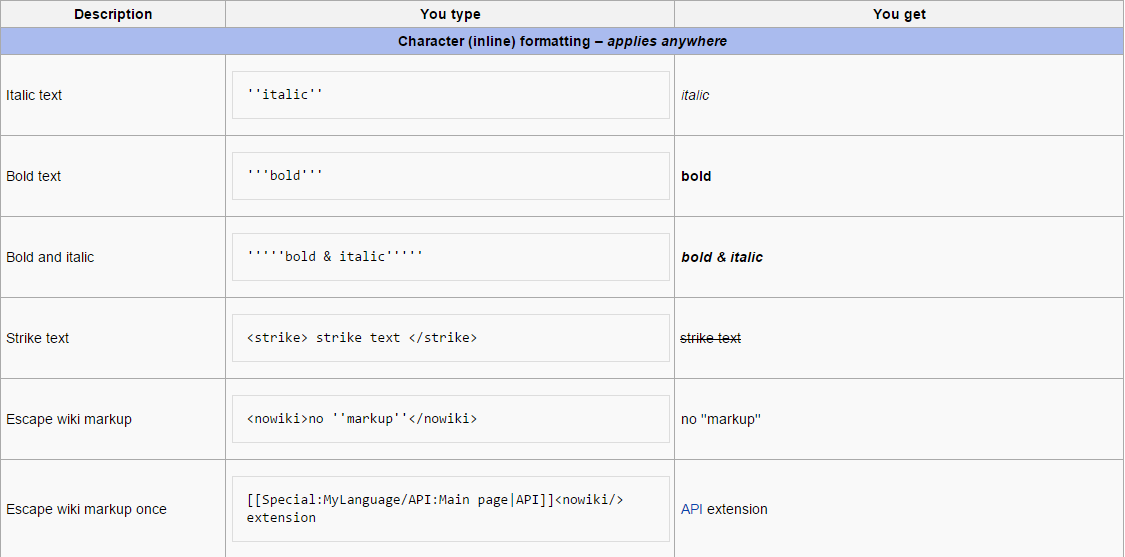Click the You get column header
Viewport: 1125px width, 557px height.
click(899, 14)
